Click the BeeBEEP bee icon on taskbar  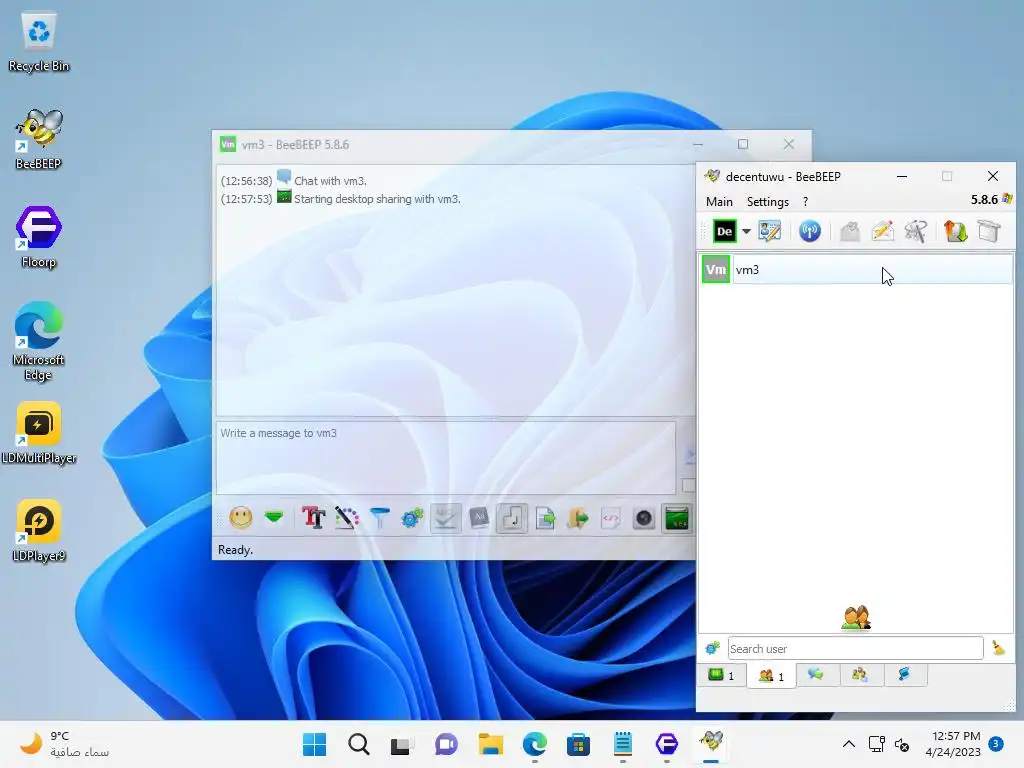[711, 743]
